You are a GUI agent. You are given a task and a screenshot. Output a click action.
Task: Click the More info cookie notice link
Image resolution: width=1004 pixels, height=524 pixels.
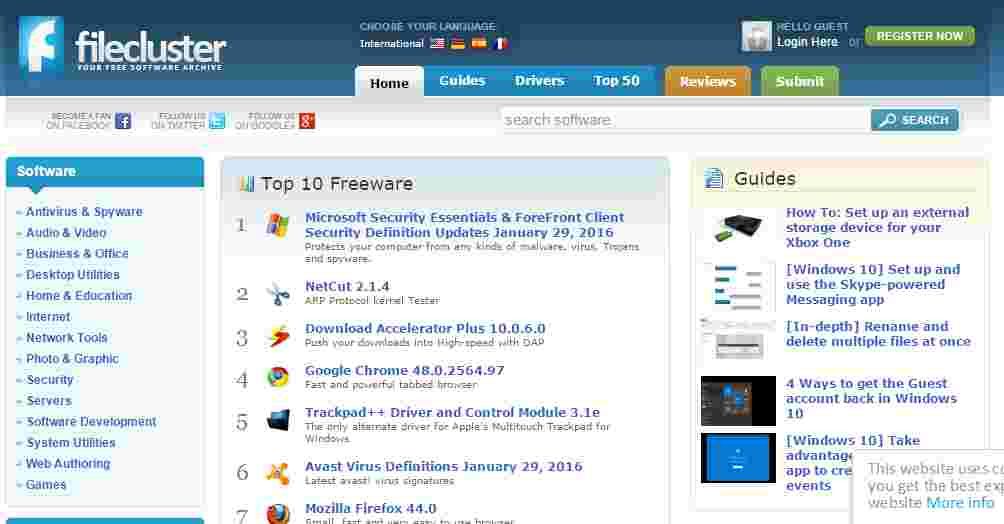[960, 503]
